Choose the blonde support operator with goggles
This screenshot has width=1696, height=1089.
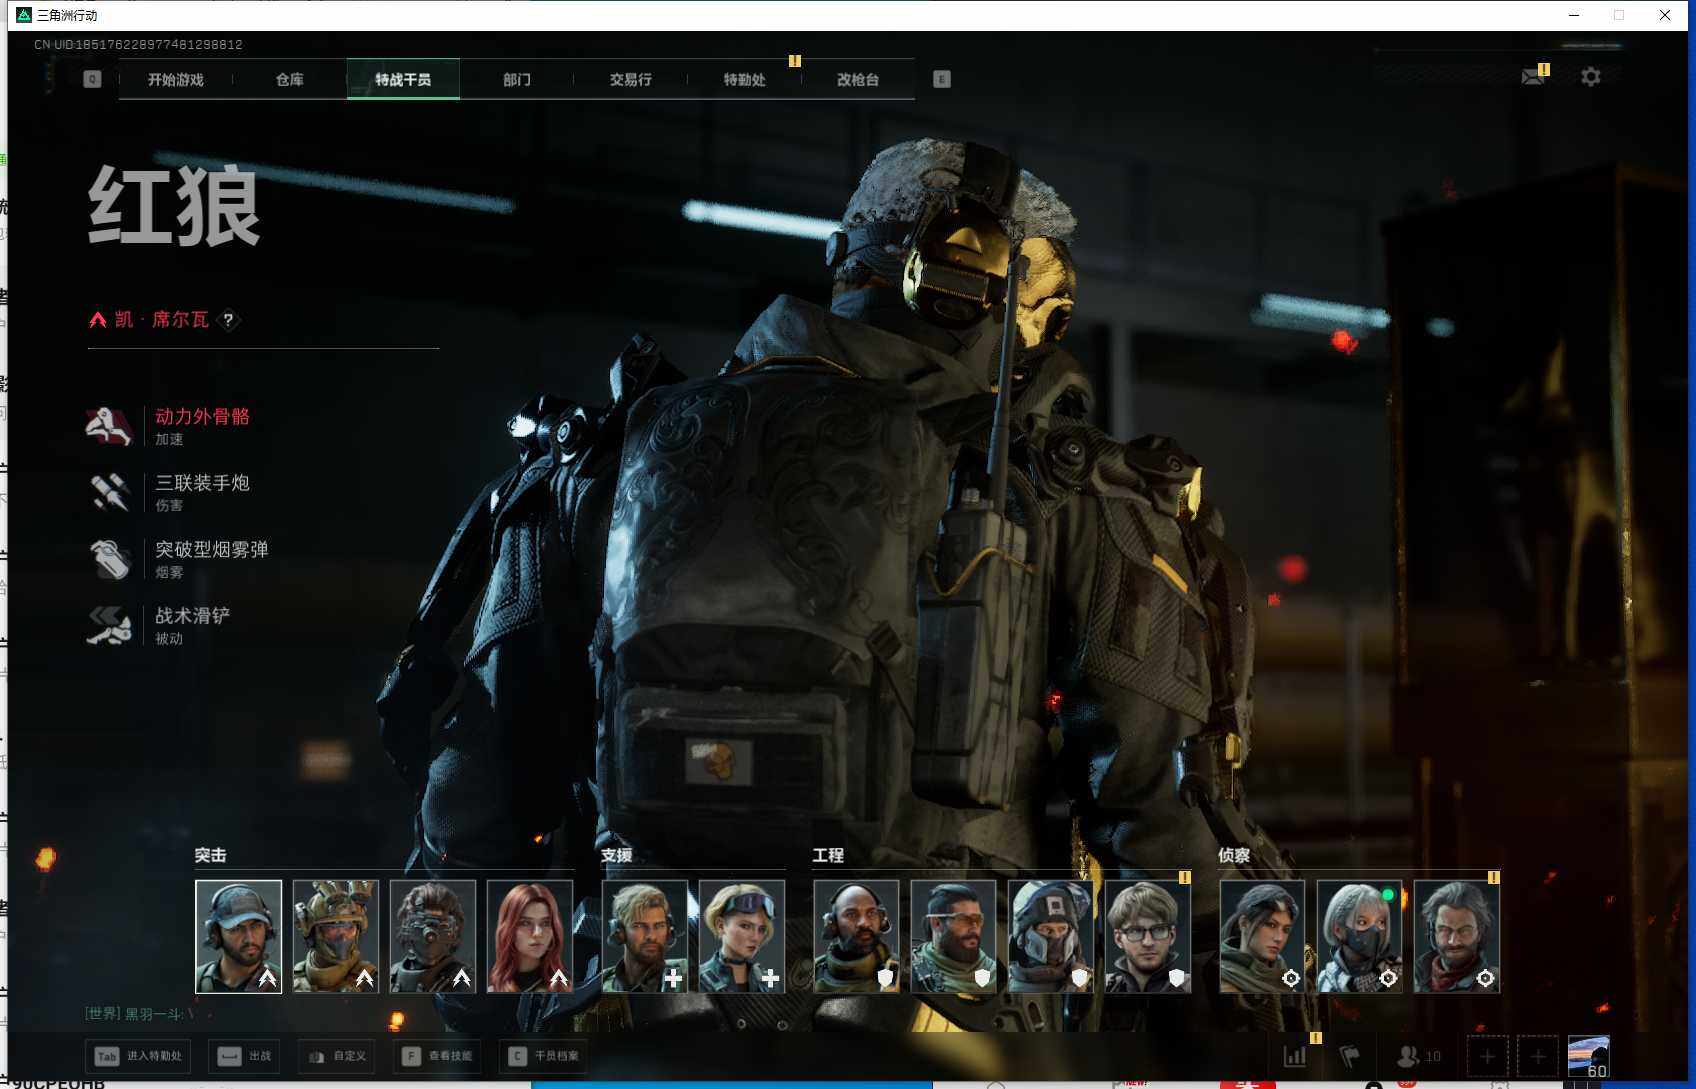pos(741,936)
